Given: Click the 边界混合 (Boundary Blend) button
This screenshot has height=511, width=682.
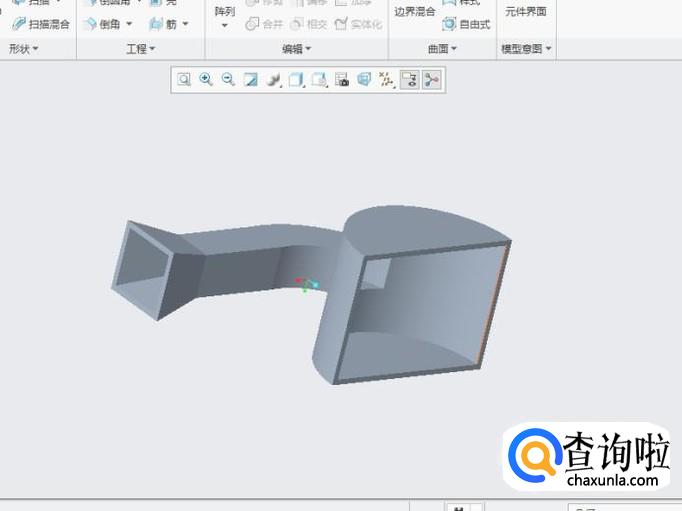Looking at the screenshot, I should (x=415, y=12).
